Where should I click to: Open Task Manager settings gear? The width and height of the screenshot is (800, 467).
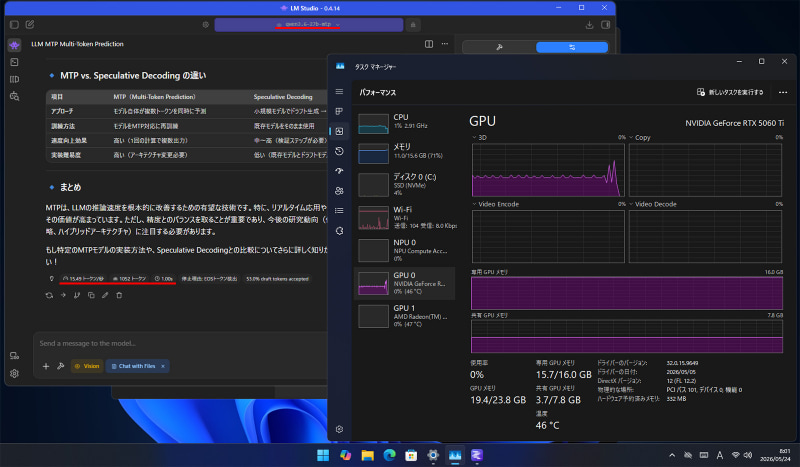click(x=339, y=429)
